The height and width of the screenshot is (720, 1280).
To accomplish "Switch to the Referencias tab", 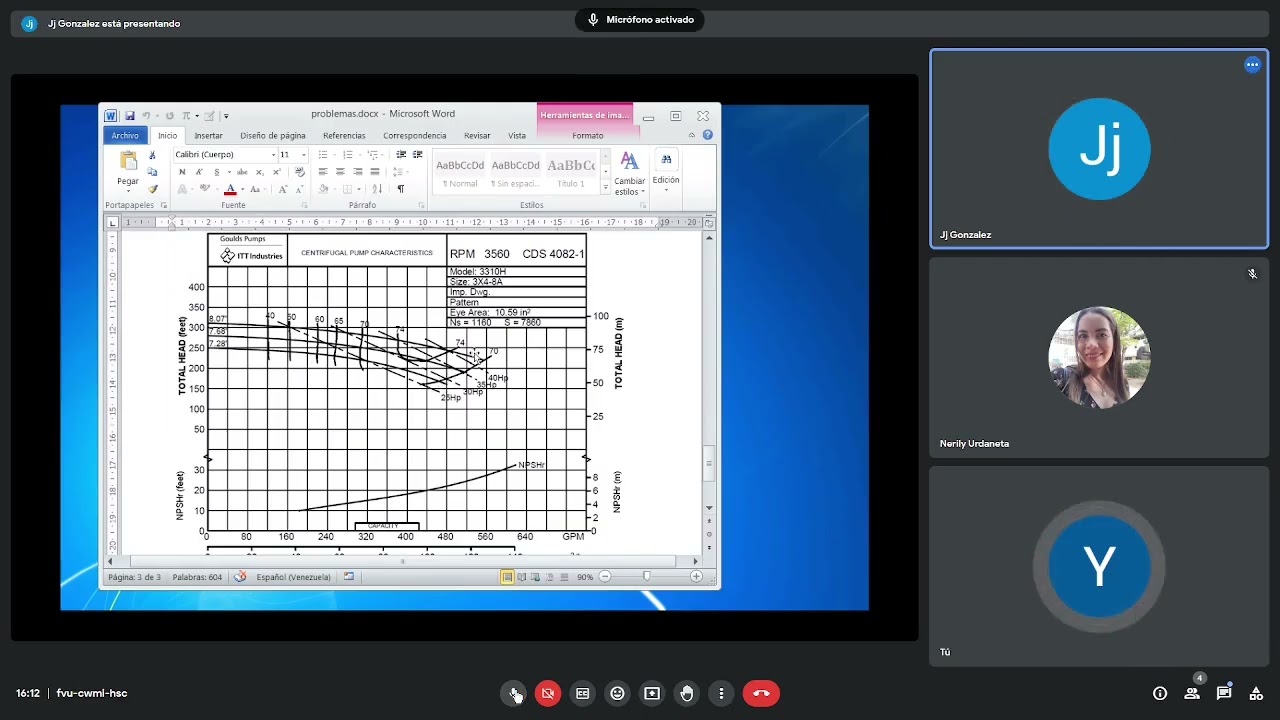I will (344, 135).
